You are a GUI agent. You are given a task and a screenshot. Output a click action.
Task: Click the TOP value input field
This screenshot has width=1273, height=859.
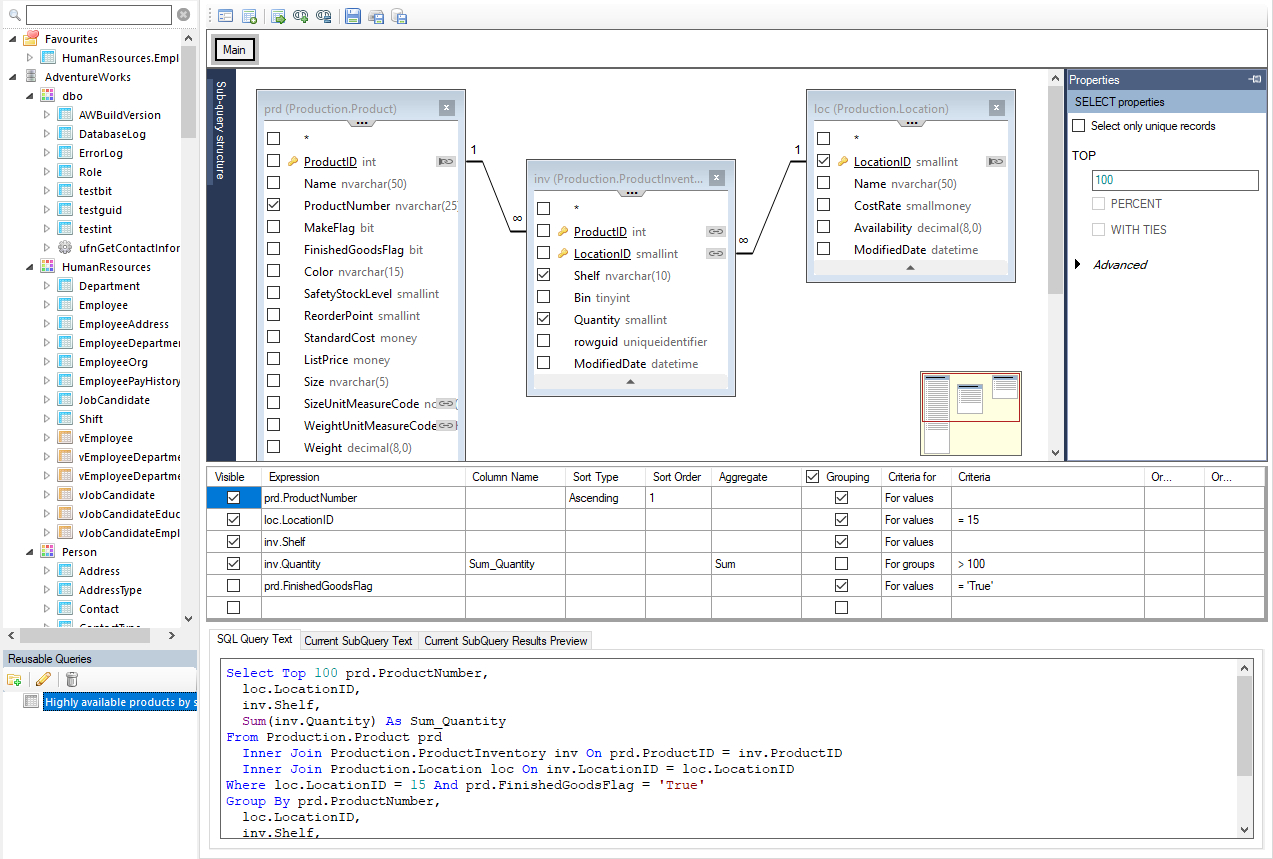tap(1175, 180)
